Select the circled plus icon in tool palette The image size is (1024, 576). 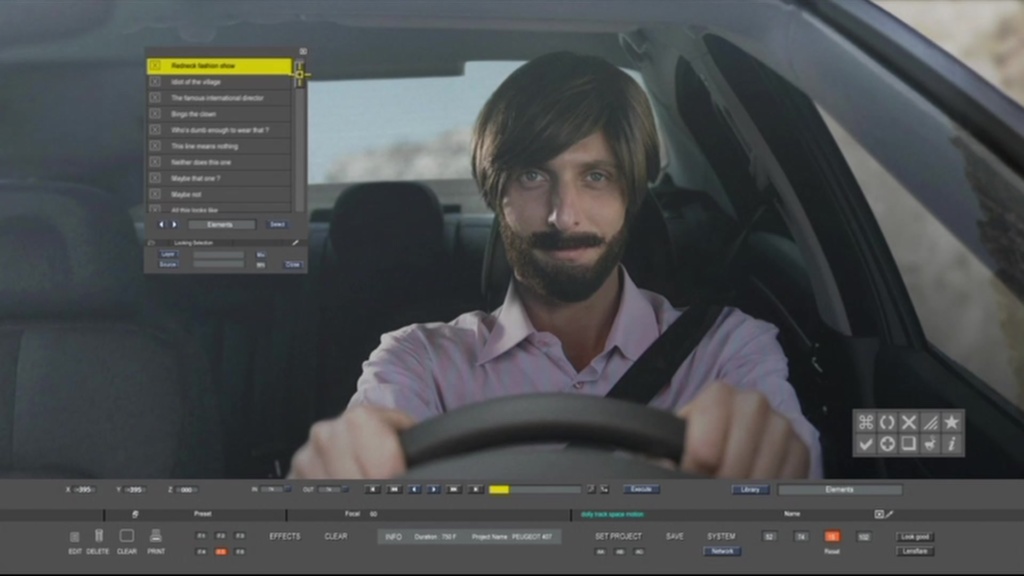pos(887,444)
